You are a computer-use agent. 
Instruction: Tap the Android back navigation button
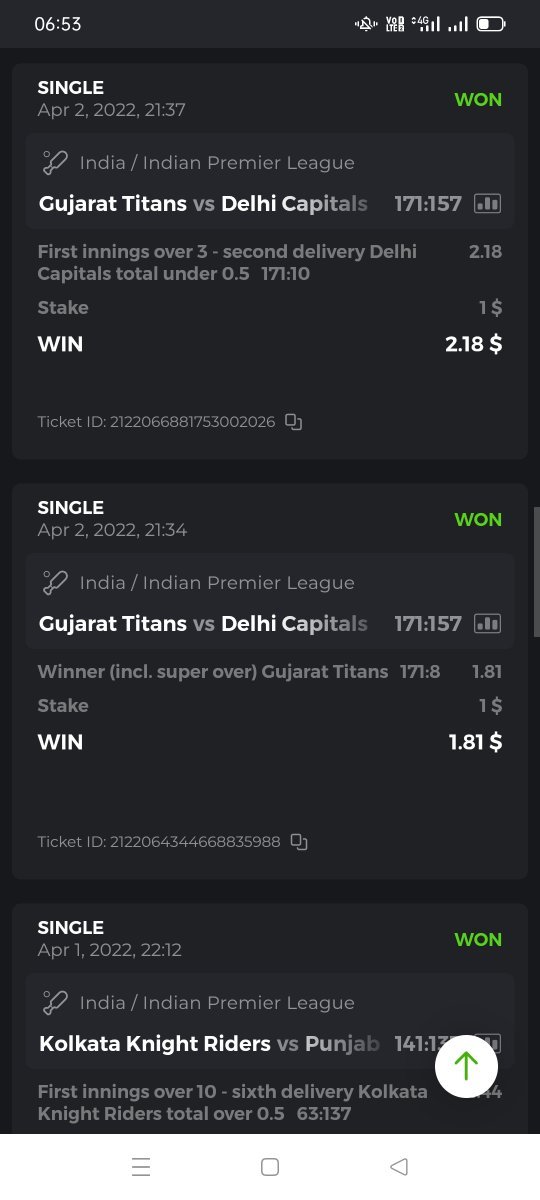398,1167
